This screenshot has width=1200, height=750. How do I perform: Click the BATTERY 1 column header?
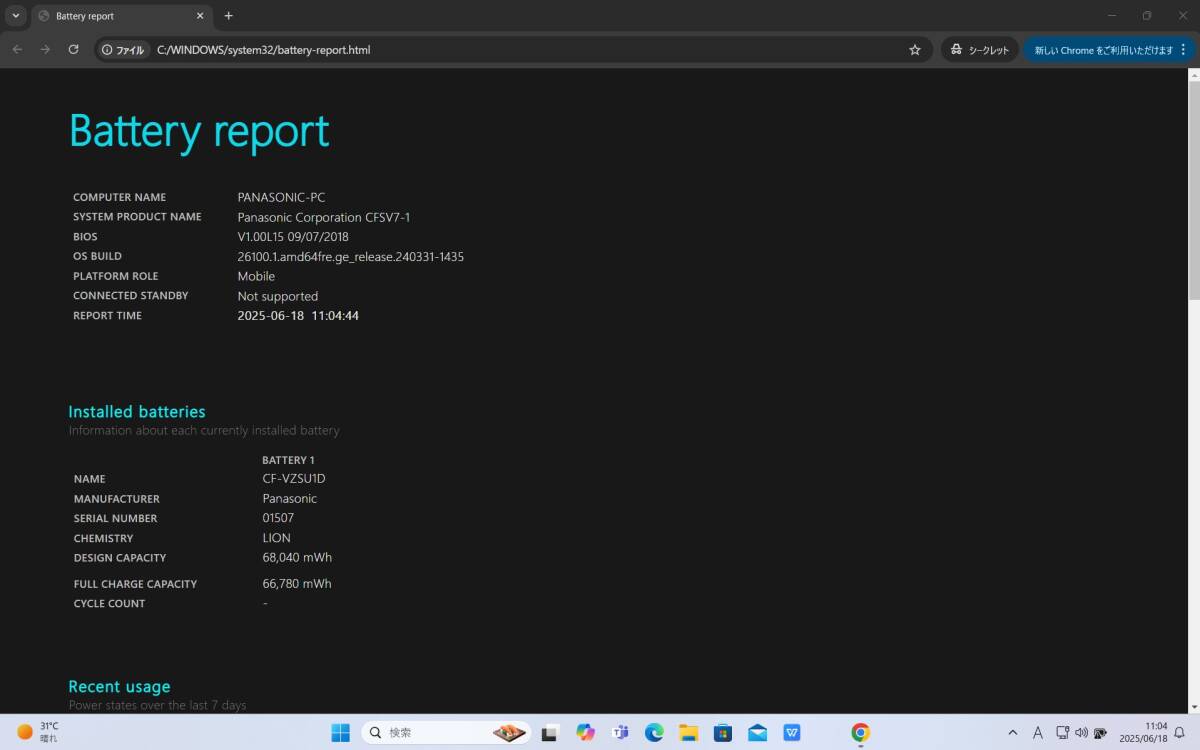point(288,460)
